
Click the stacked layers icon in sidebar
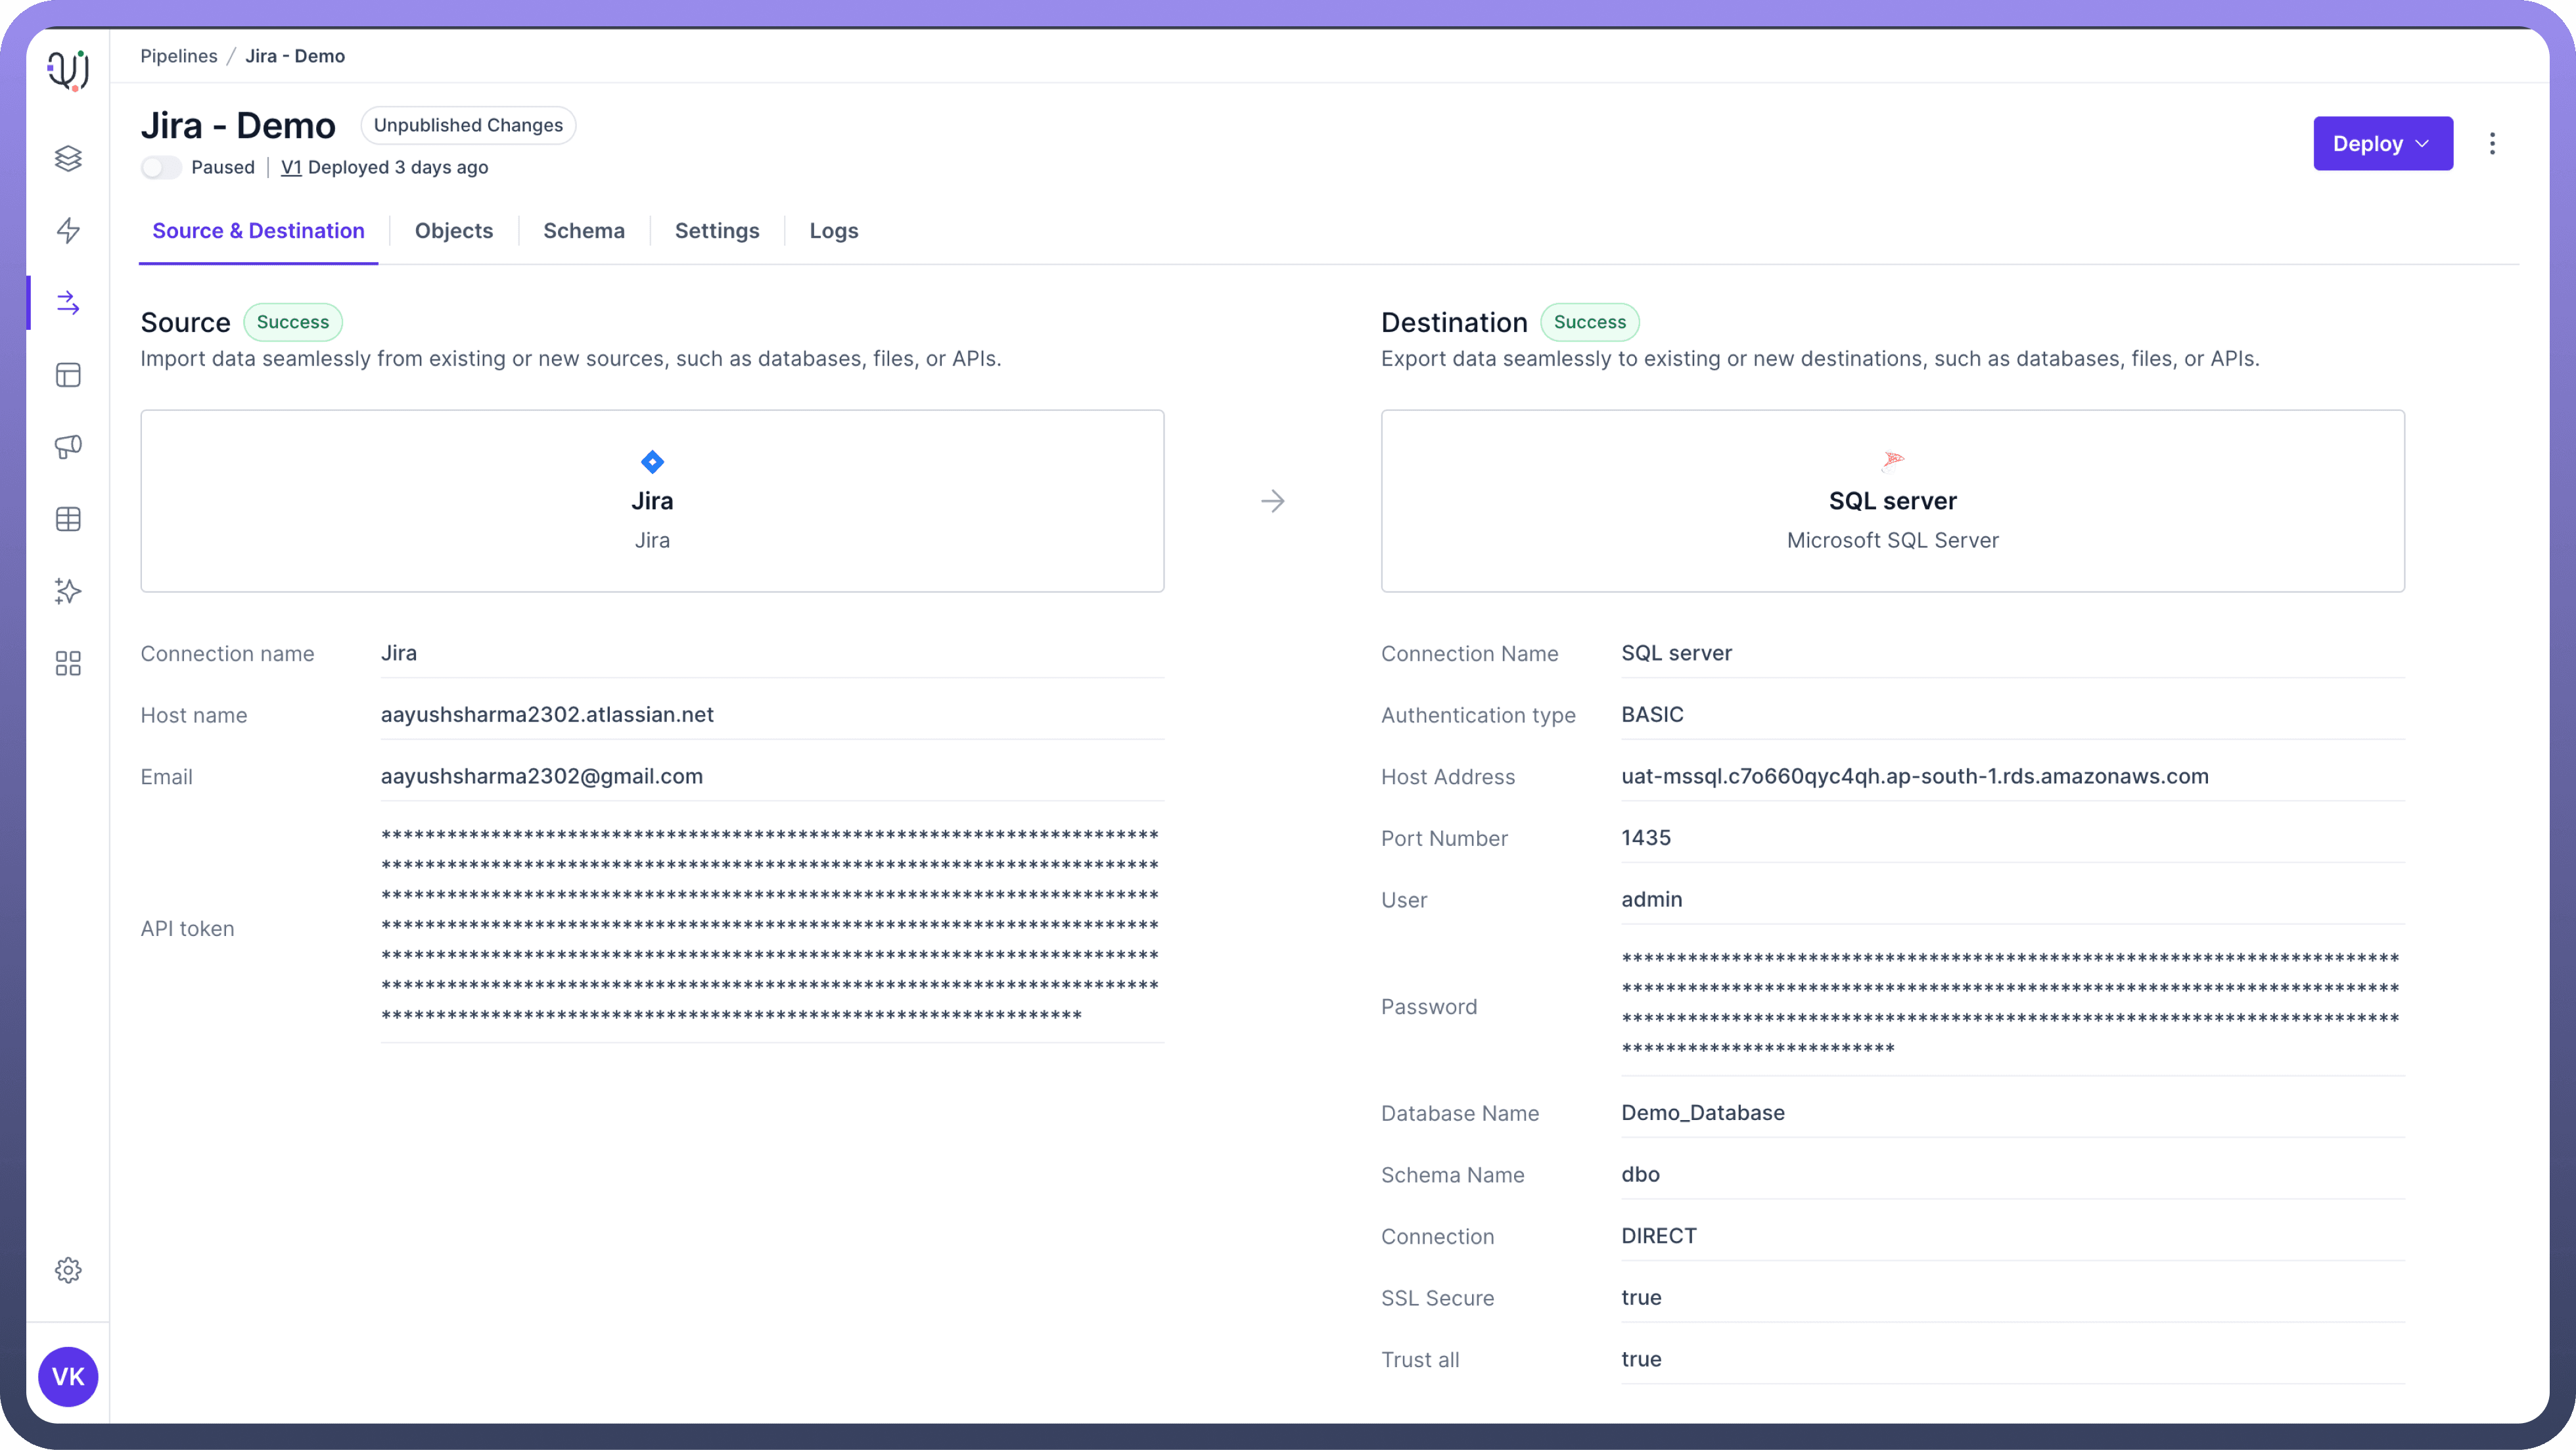(x=68, y=158)
